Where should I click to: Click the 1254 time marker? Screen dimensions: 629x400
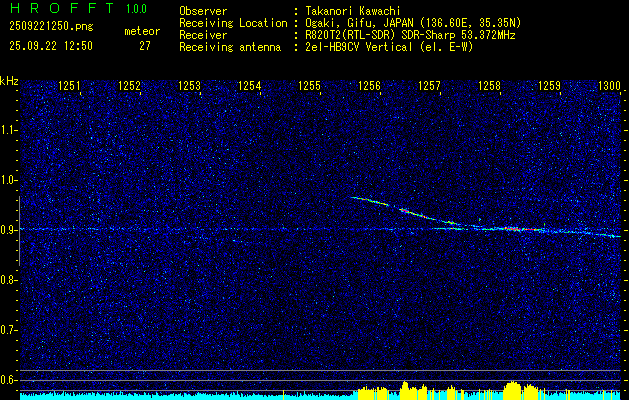click(x=250, y=86)
